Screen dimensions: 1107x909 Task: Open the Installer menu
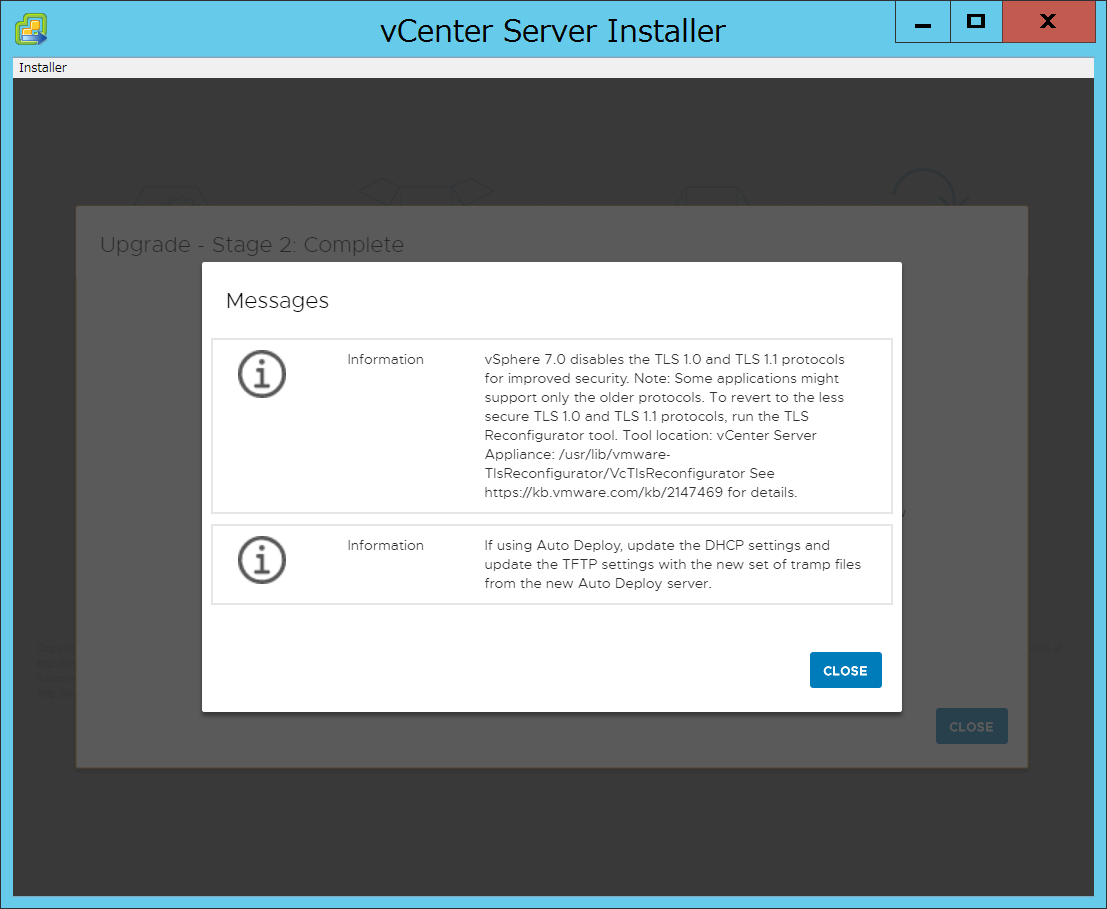[x=42, y=68]
